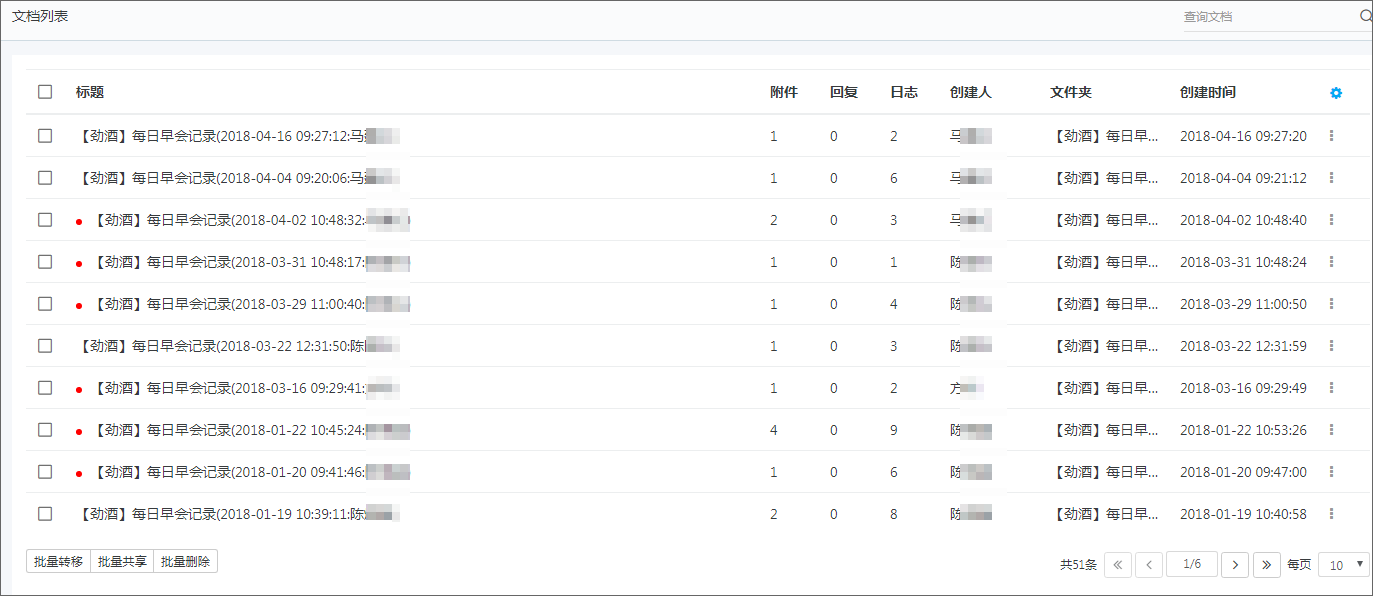1373x596 pixels.
Task: Open more options for 2018-04-16 row
Action: [1331, 135]
